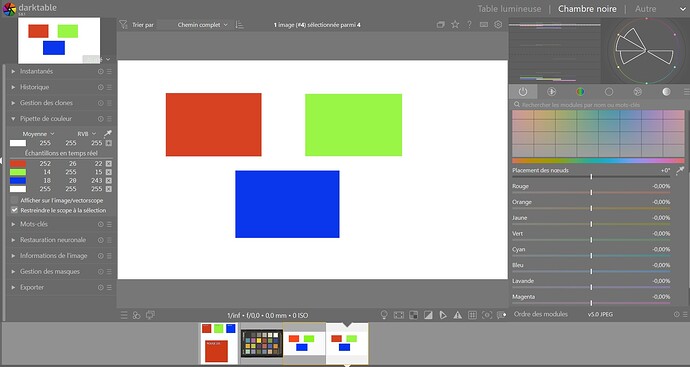Image resolution: width=690 pixels, height=367 pixels.
Task: Open Moyenne statistic dropdown
Action: [38, 134]
